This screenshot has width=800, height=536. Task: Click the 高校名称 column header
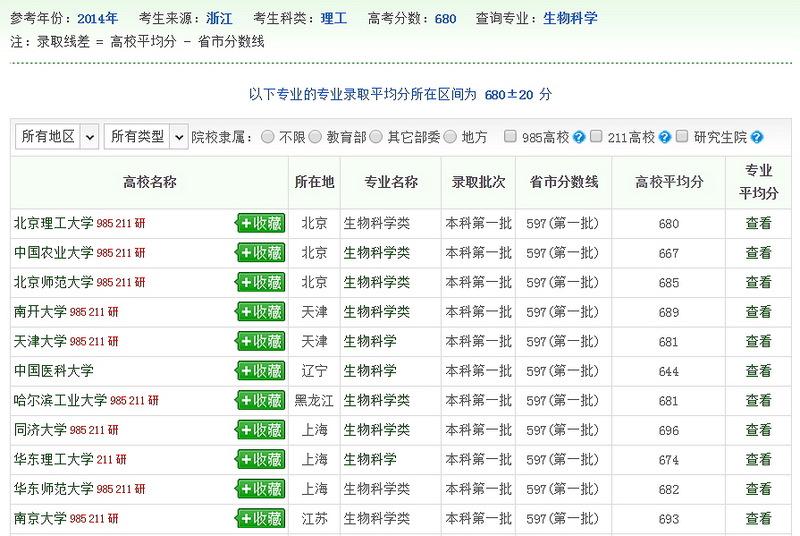point(149,182)
